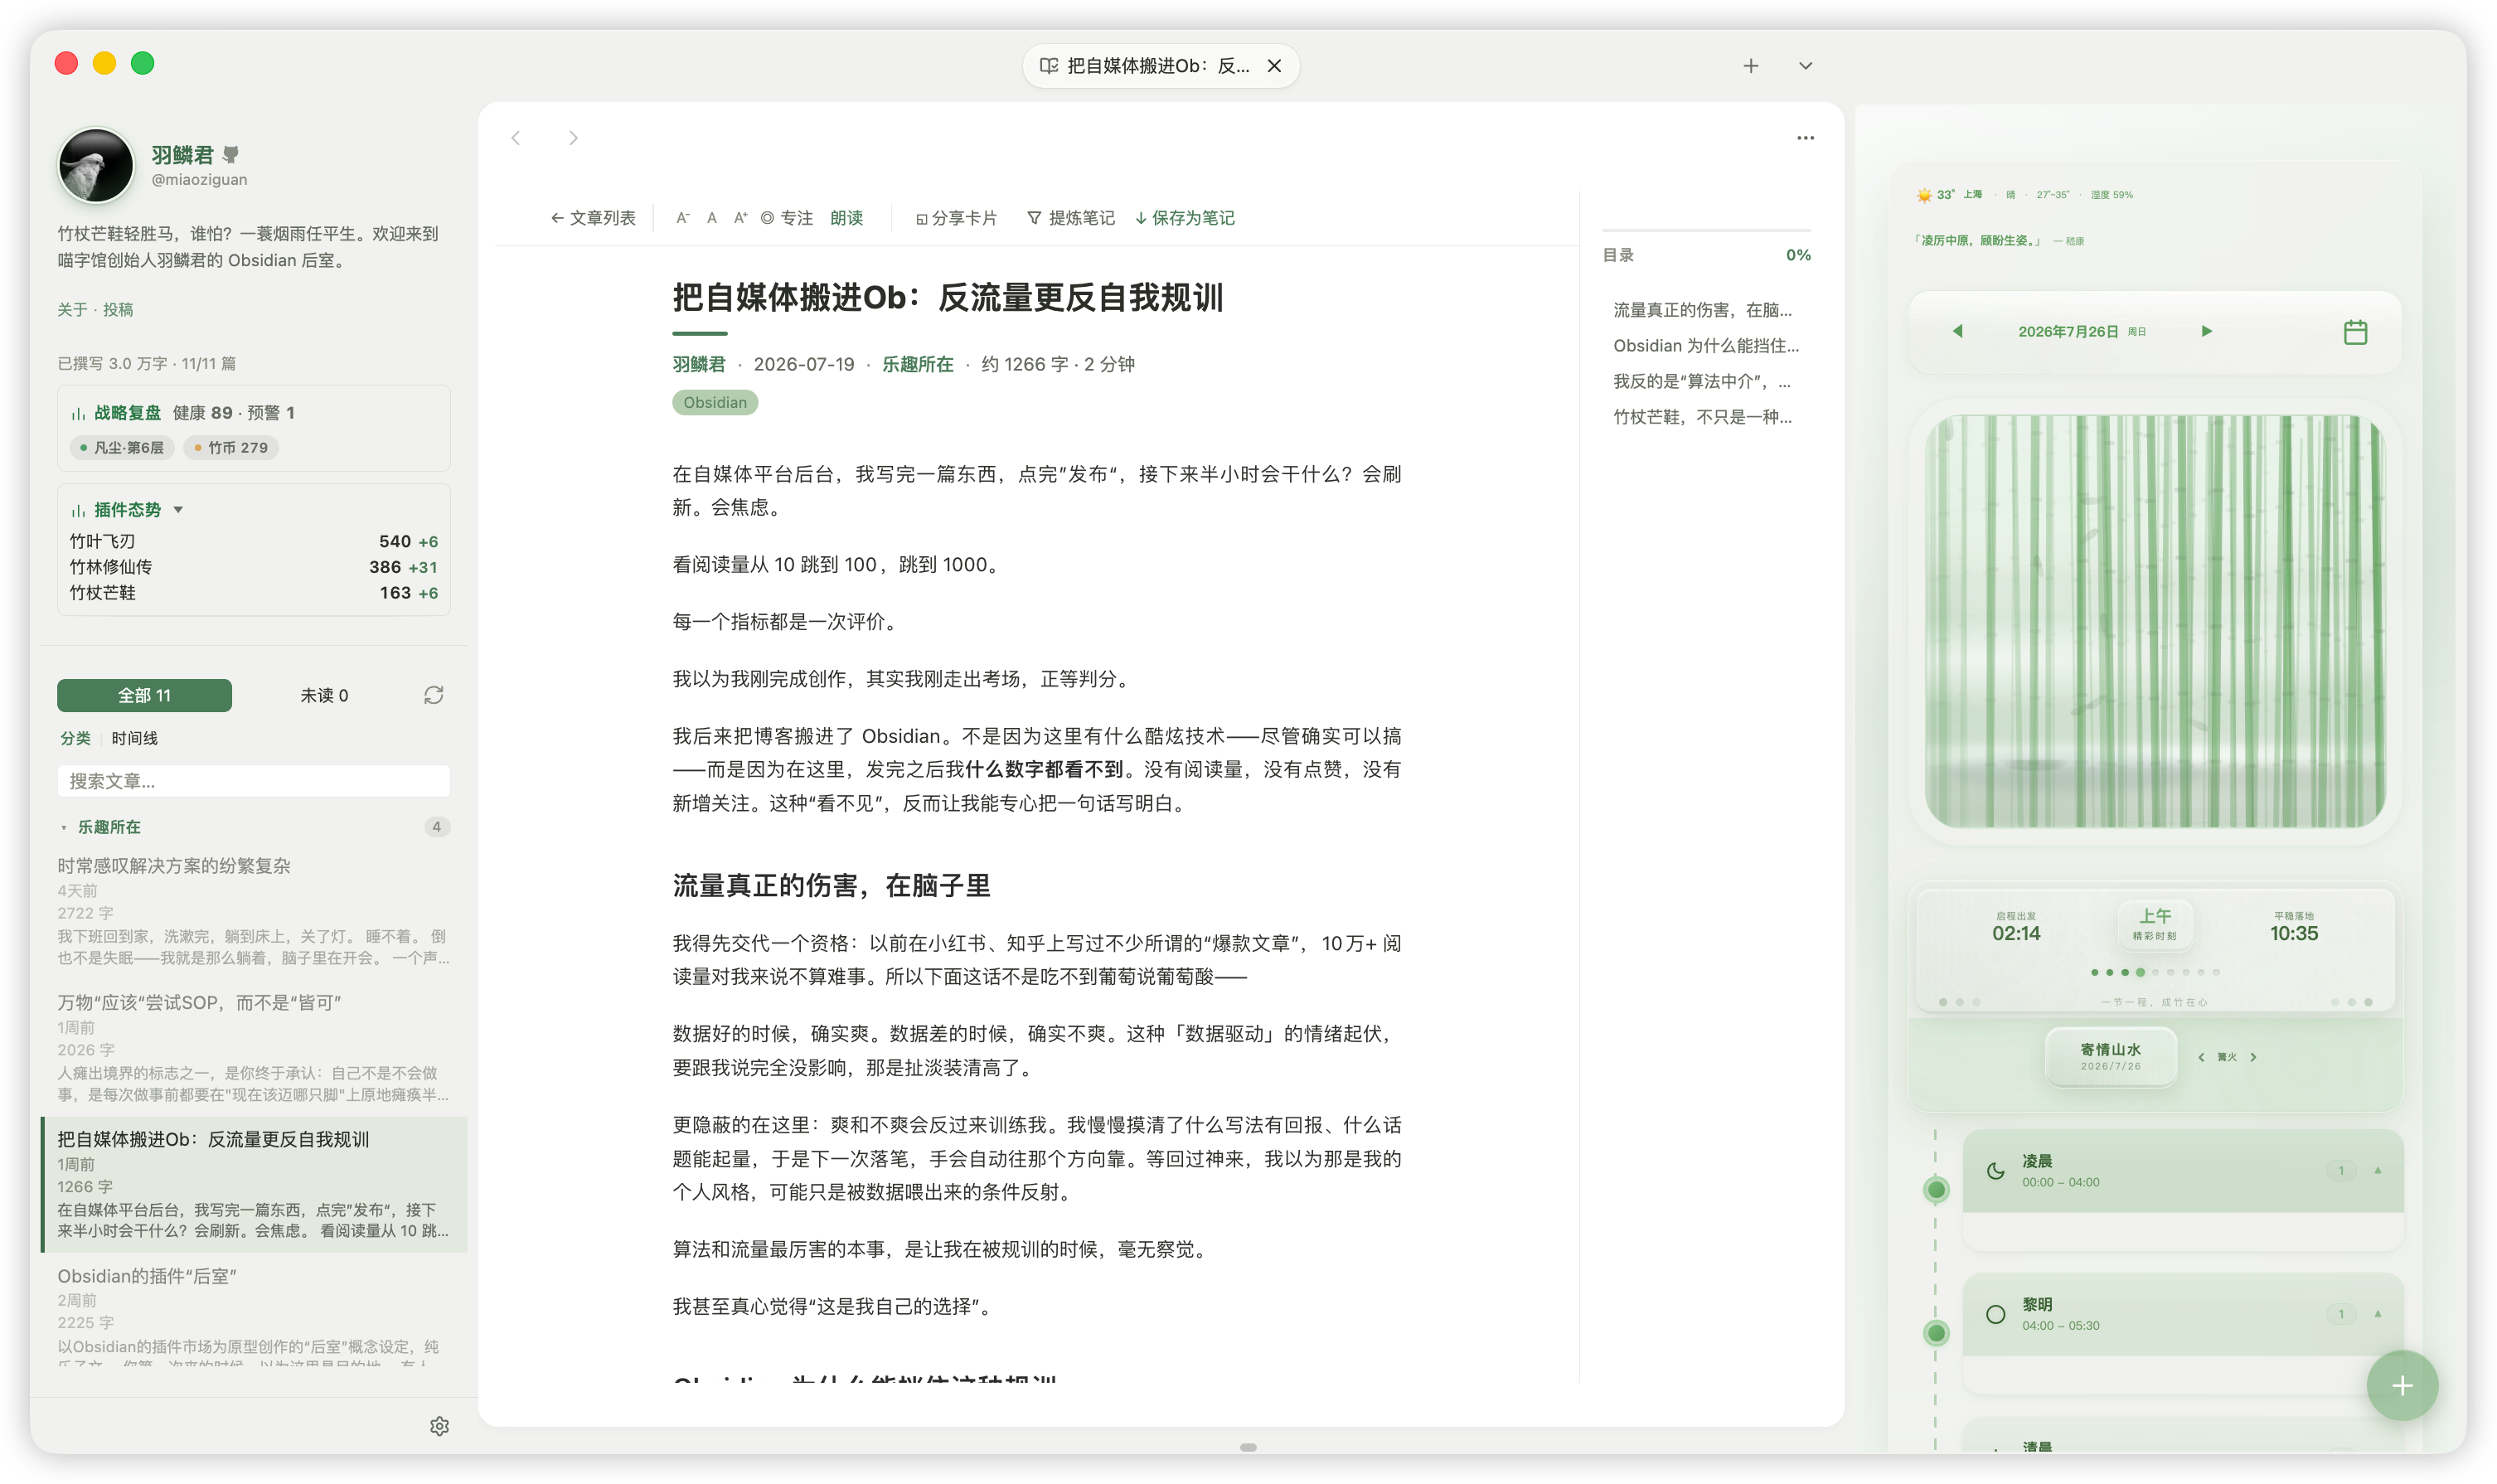Open the three-dot more options menu
The image size is (2497, 1484).
click(1804, 138)
